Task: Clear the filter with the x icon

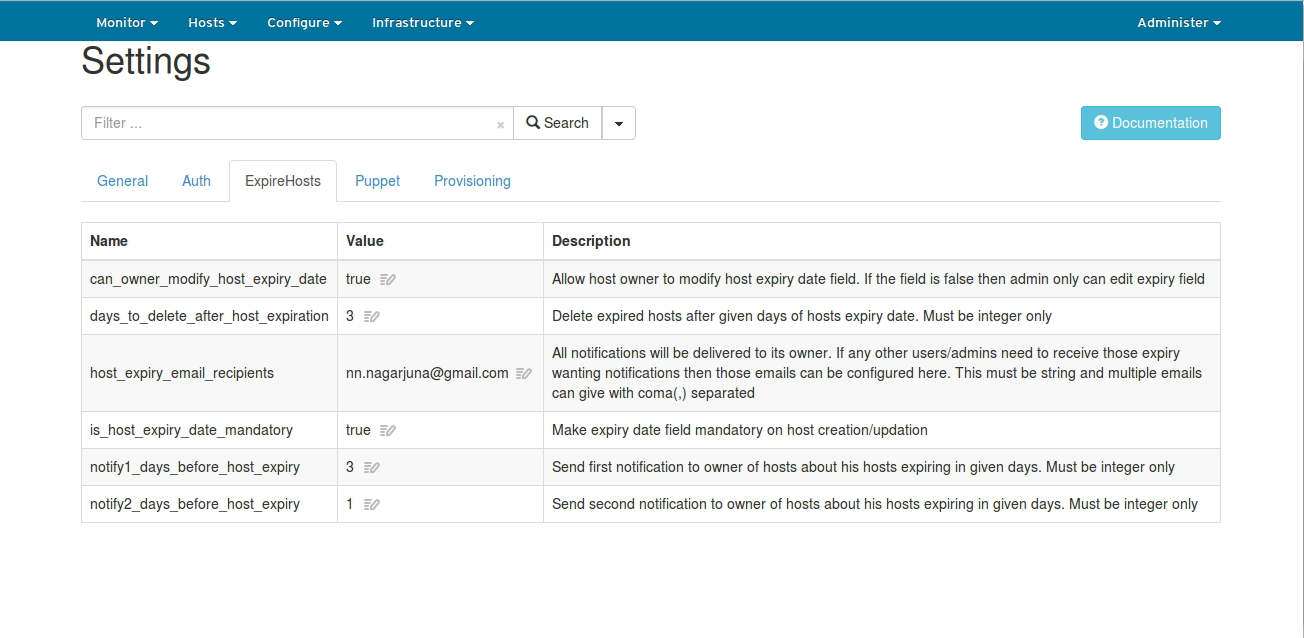Action: click(500, 125)
